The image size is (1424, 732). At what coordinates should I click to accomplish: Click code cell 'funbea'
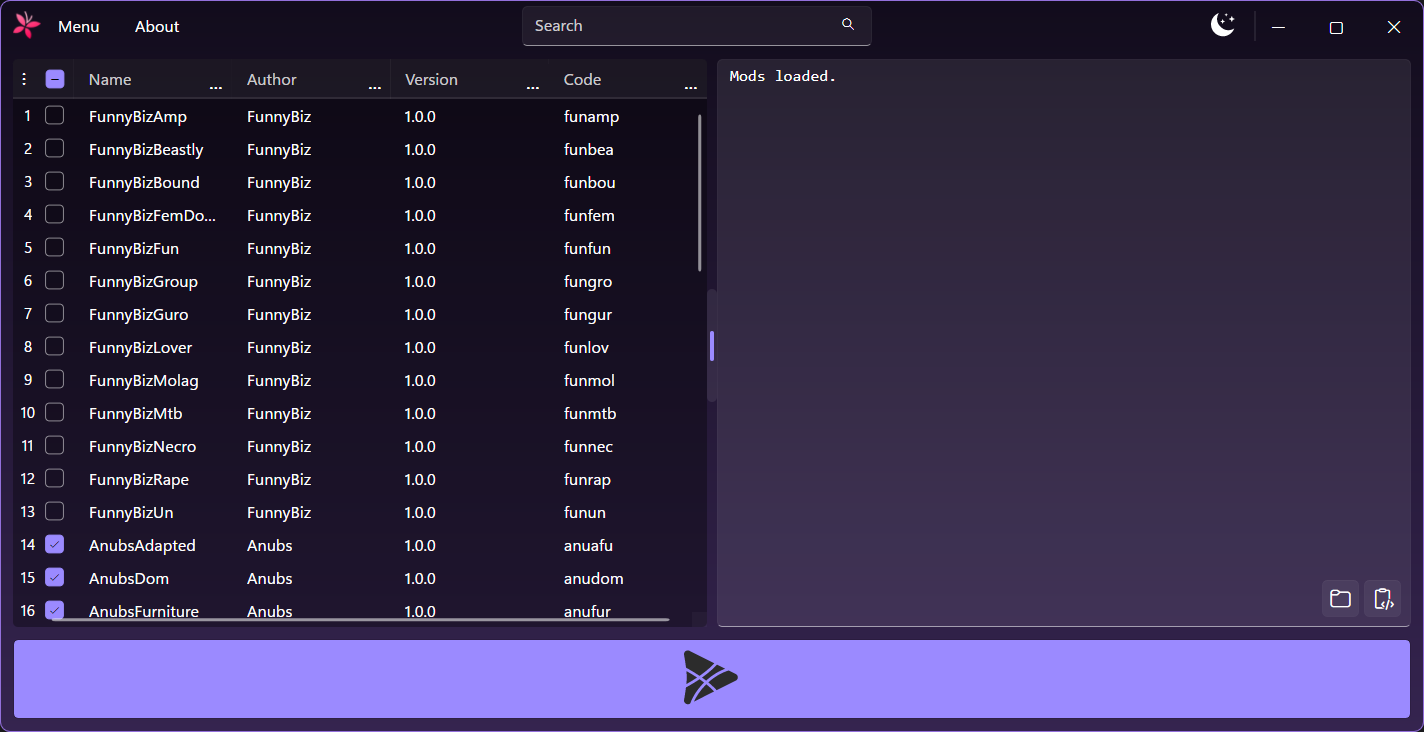click(588, 149)
